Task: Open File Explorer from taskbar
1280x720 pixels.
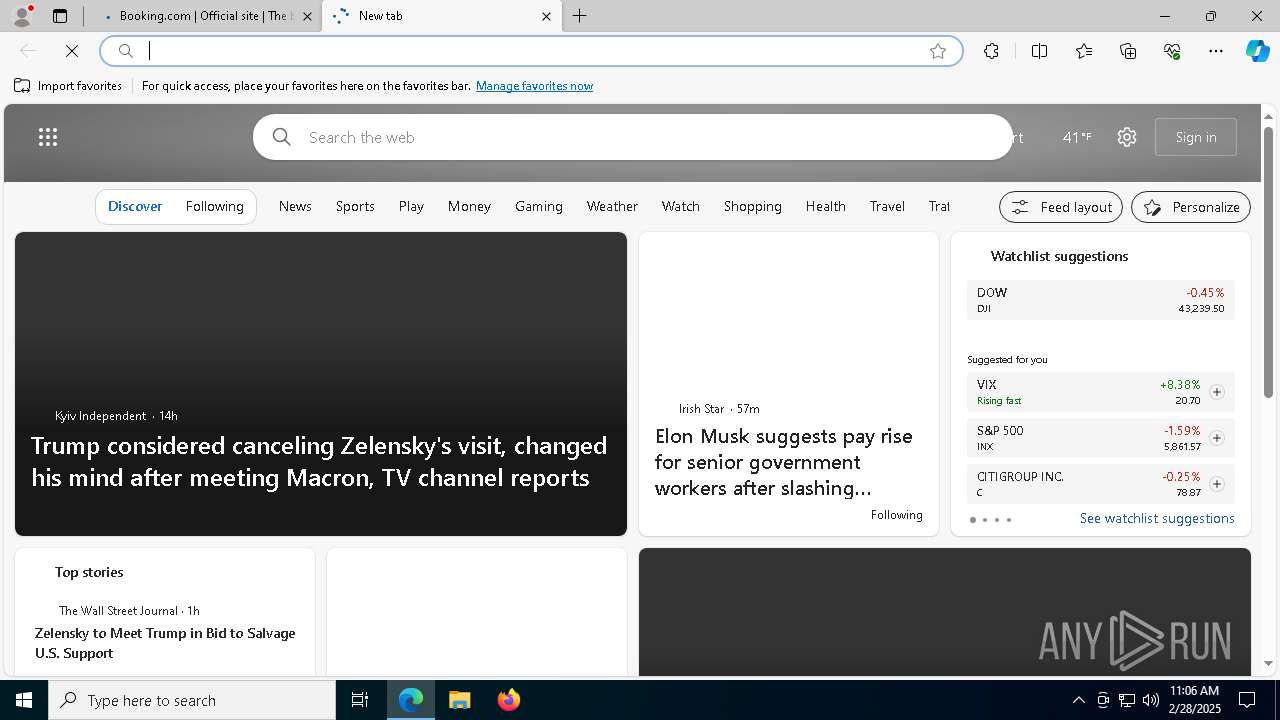Action: click(x=460, y=700)
